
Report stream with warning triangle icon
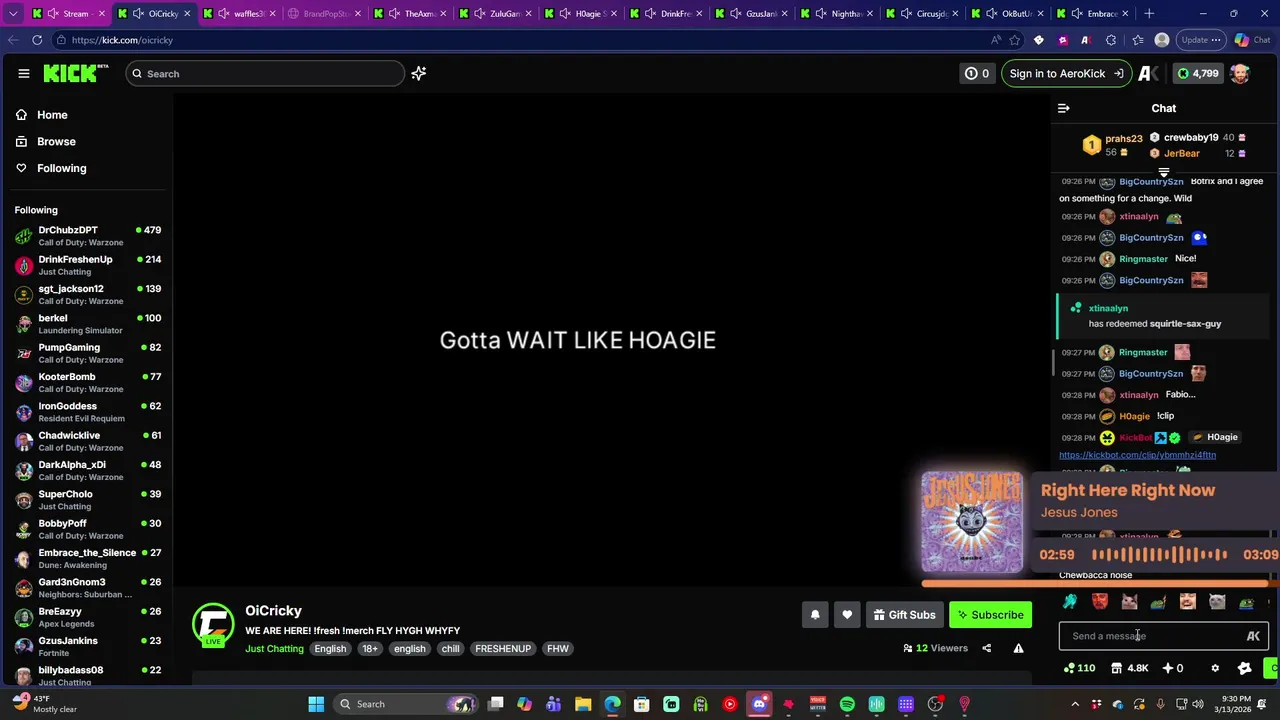[1018, 648]
